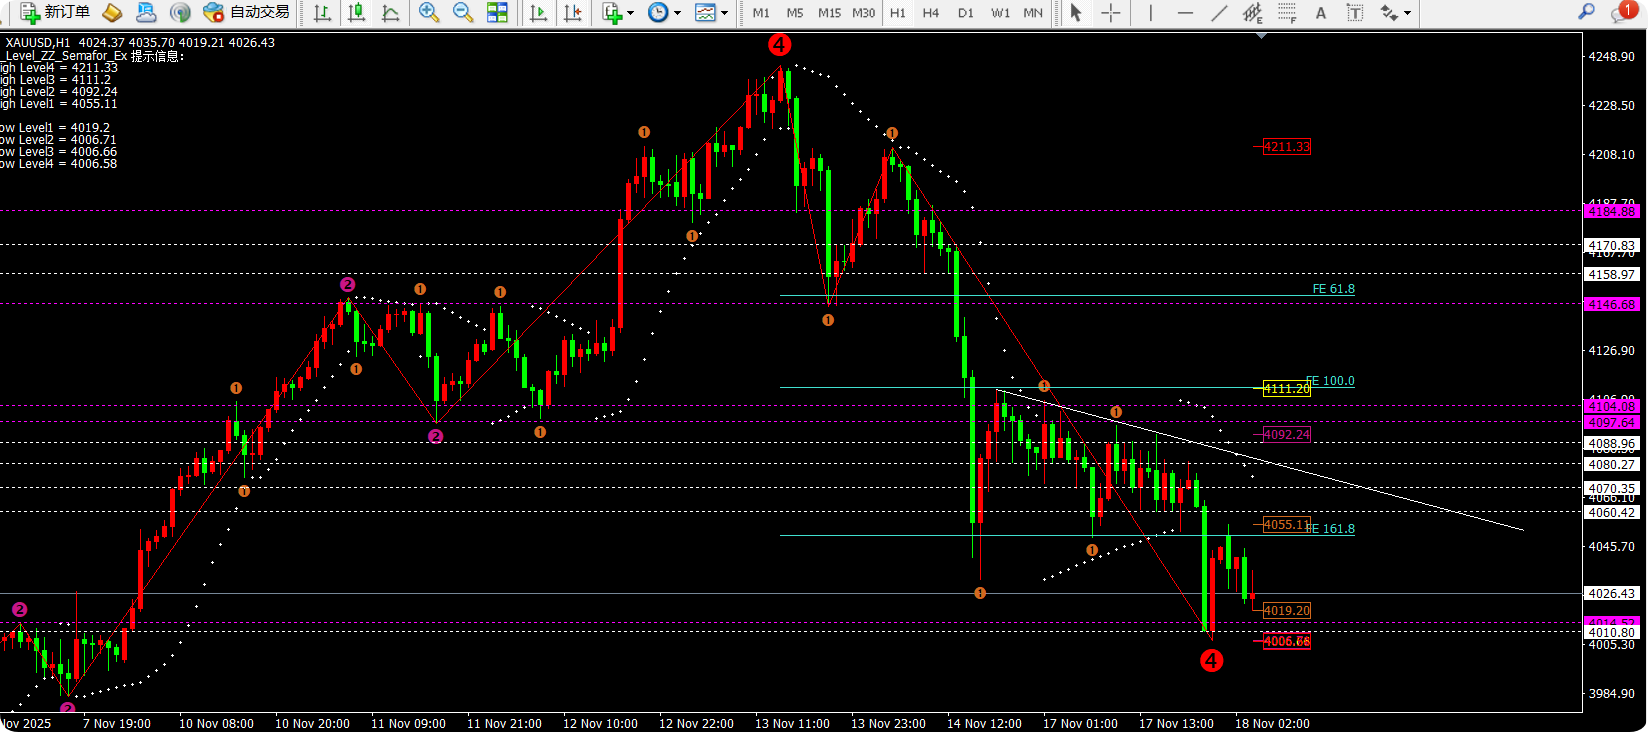Switch chart to bar chart style
Screen dimensions: 1648x732
coord(322,13)
